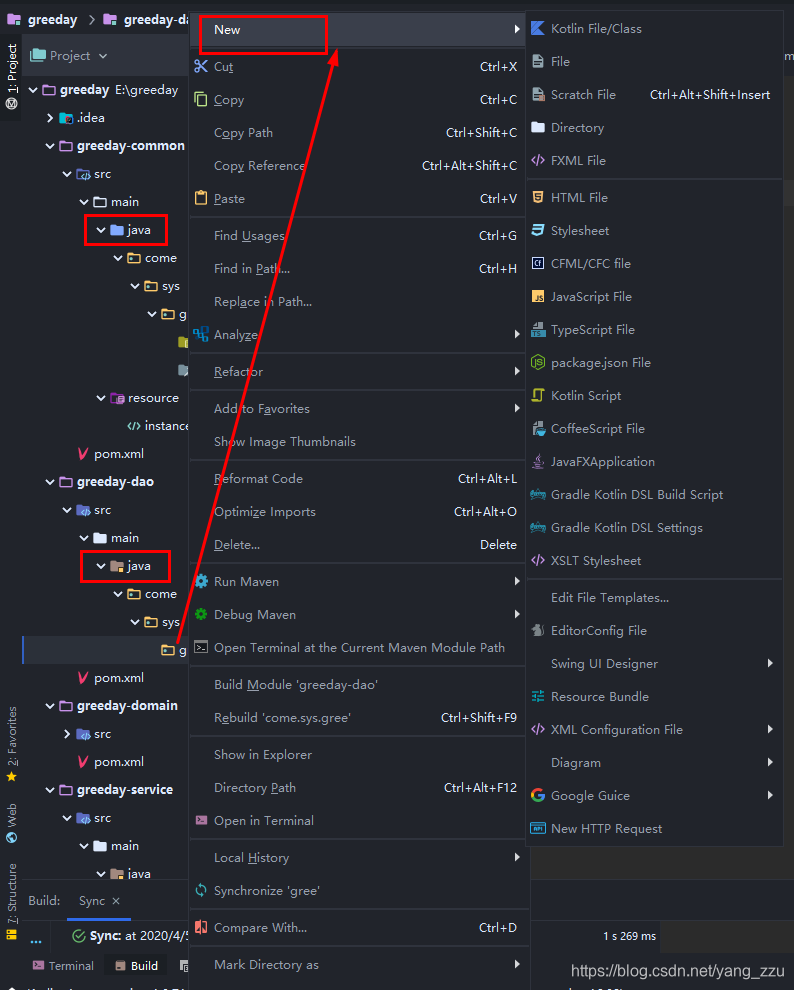Click the Google Guice icon
This screenshot has width=794, height=990.
[538, 796]
